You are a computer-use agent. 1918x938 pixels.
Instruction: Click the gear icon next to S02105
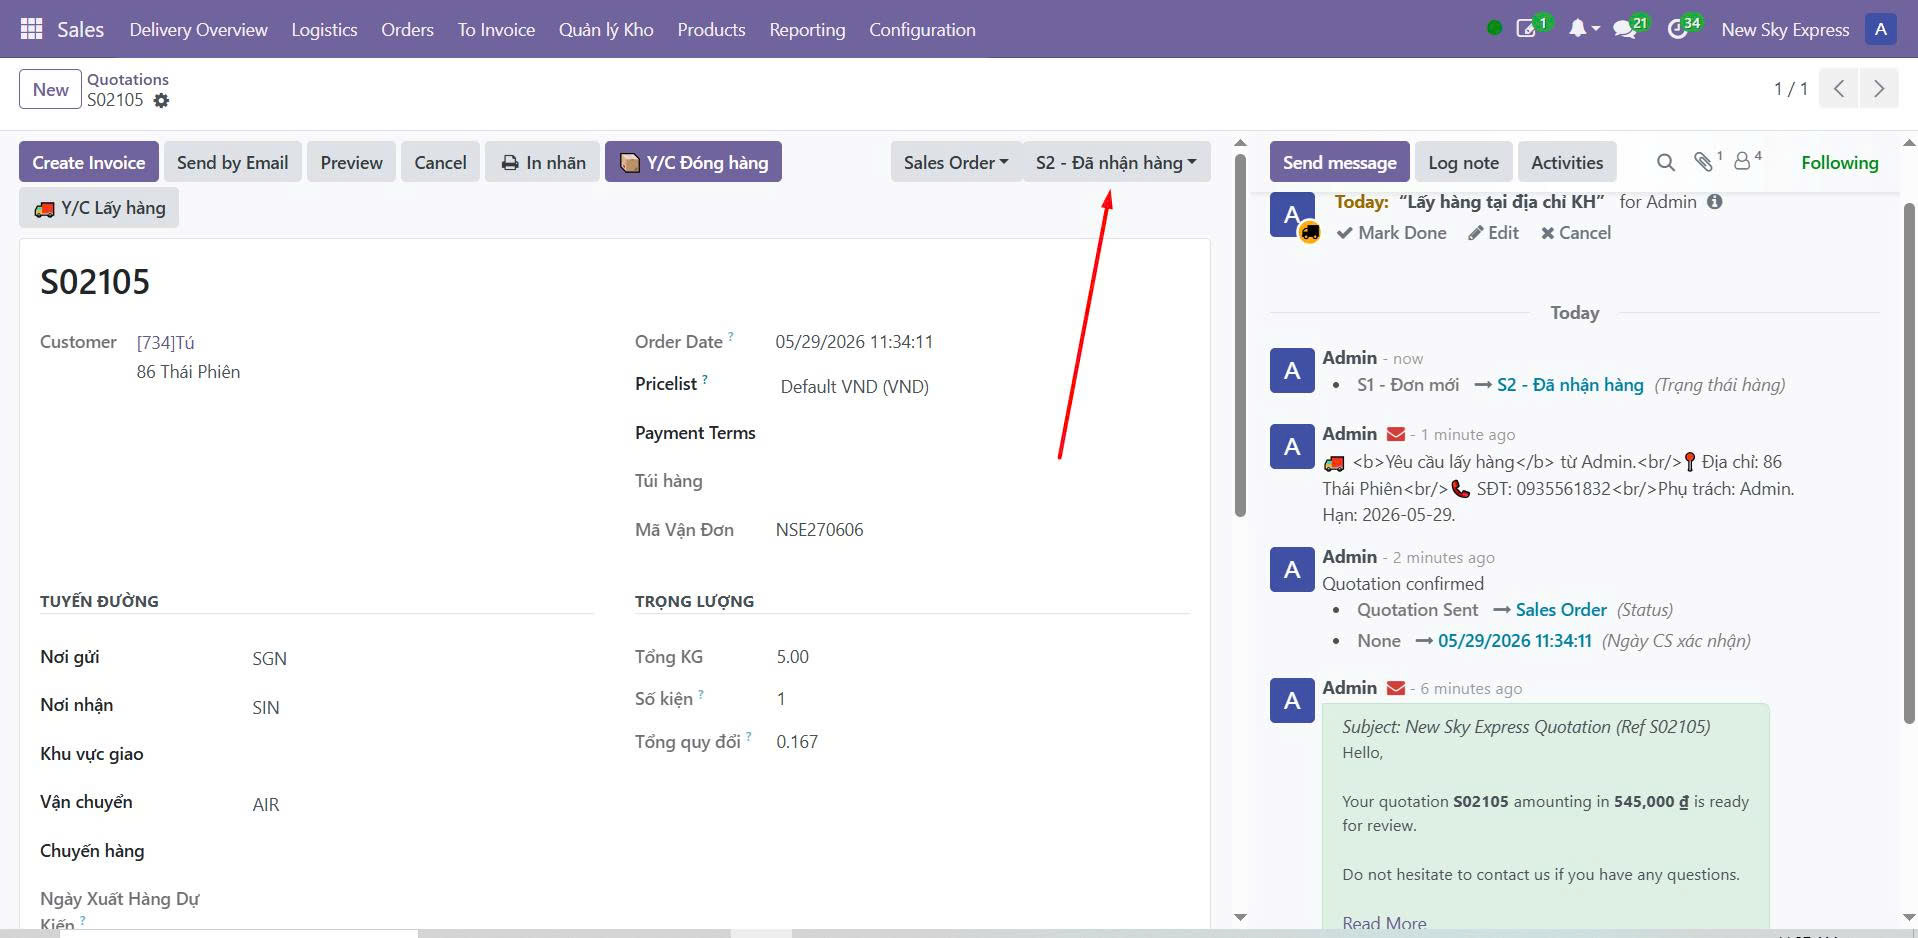tap(161, 101)
